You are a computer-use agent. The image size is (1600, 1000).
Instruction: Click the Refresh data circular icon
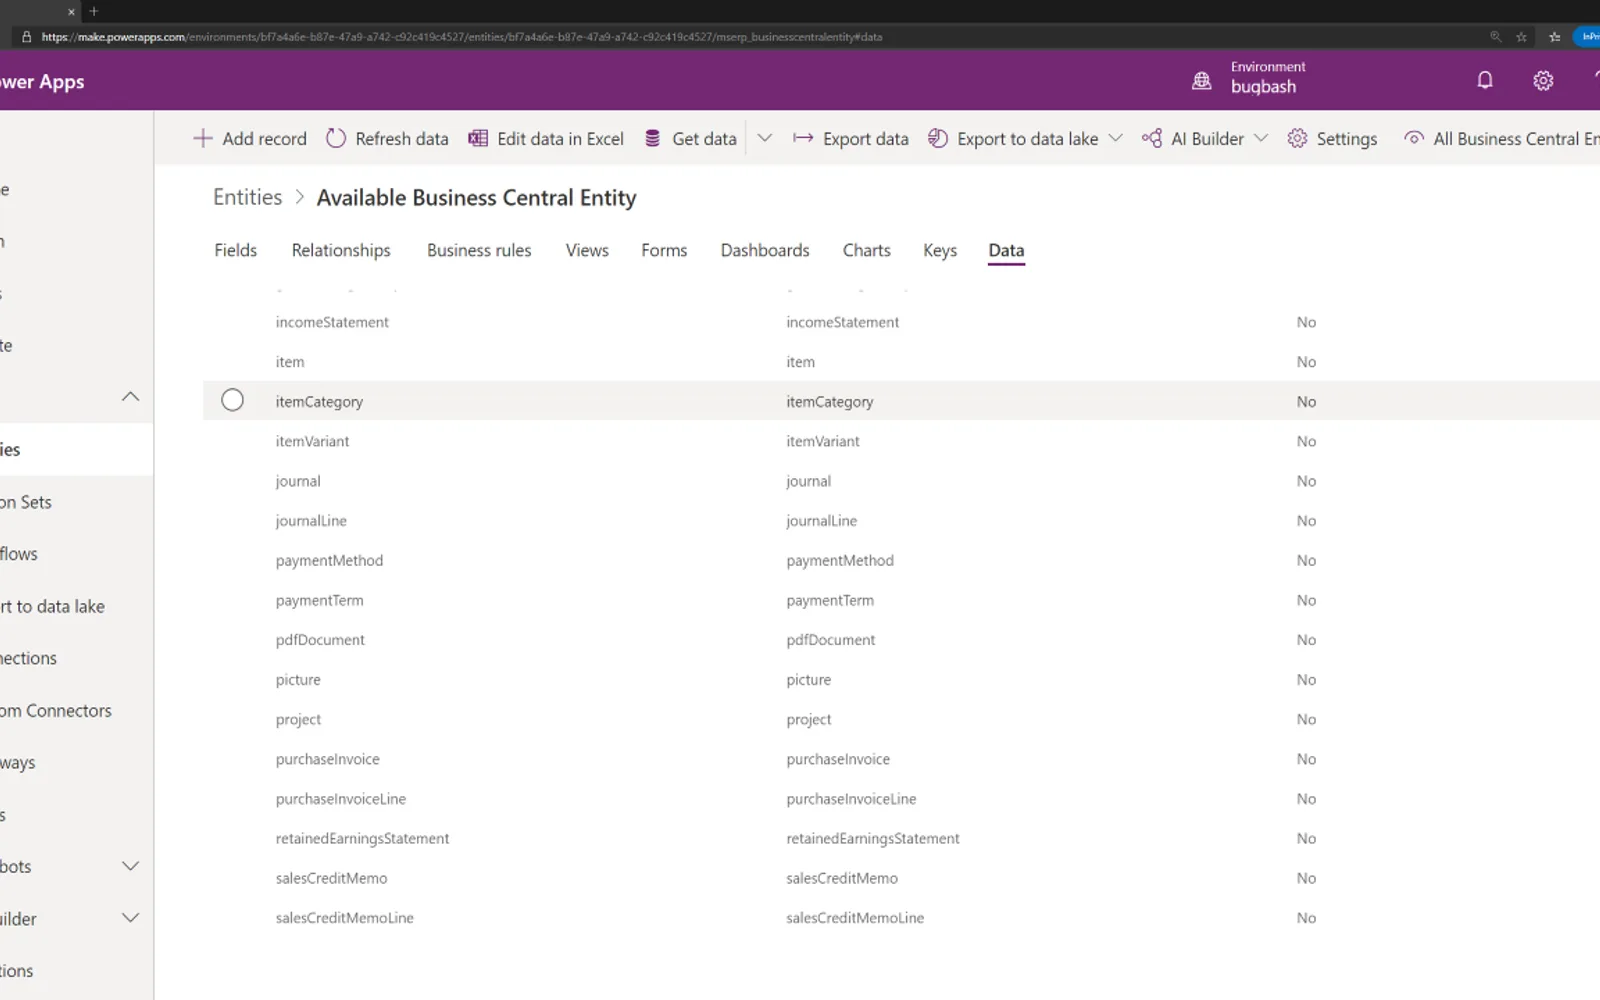click(x=336, y=138)
